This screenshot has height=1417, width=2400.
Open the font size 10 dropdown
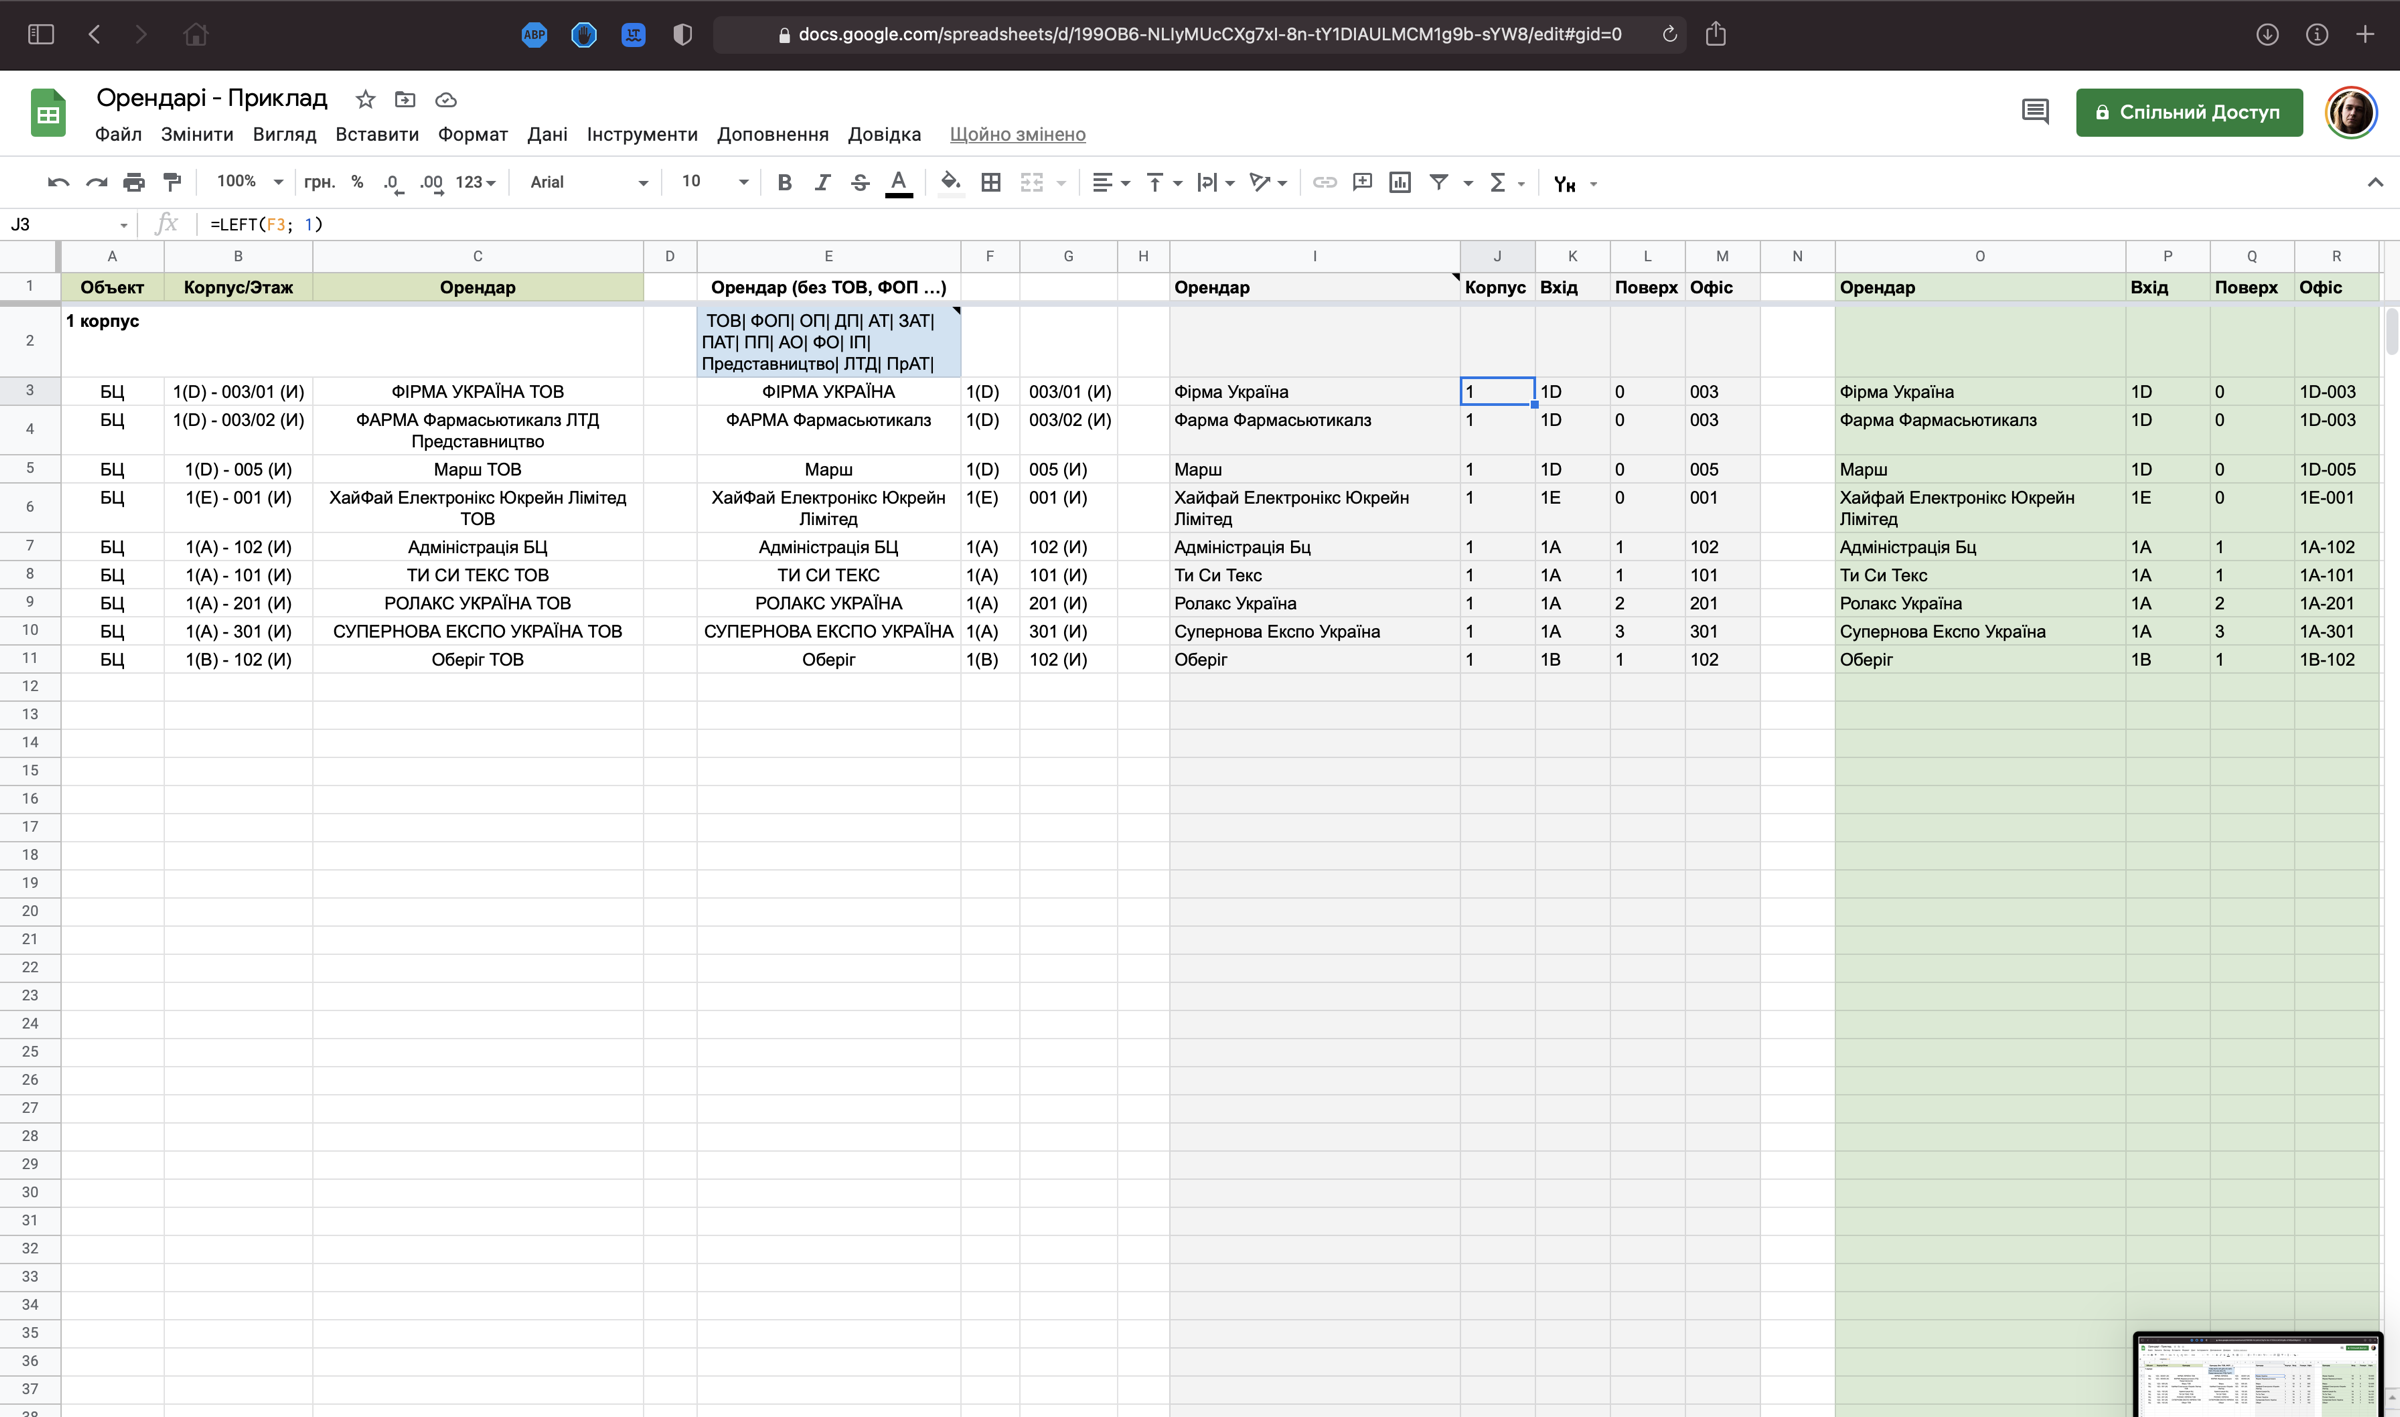714,182
